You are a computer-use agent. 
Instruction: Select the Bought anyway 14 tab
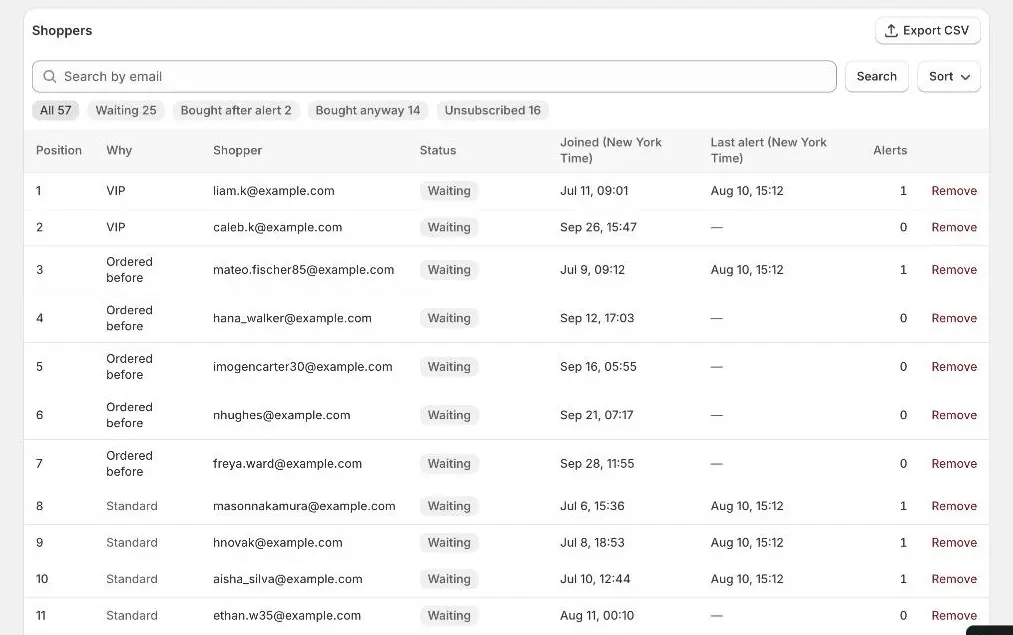(368, 110)
